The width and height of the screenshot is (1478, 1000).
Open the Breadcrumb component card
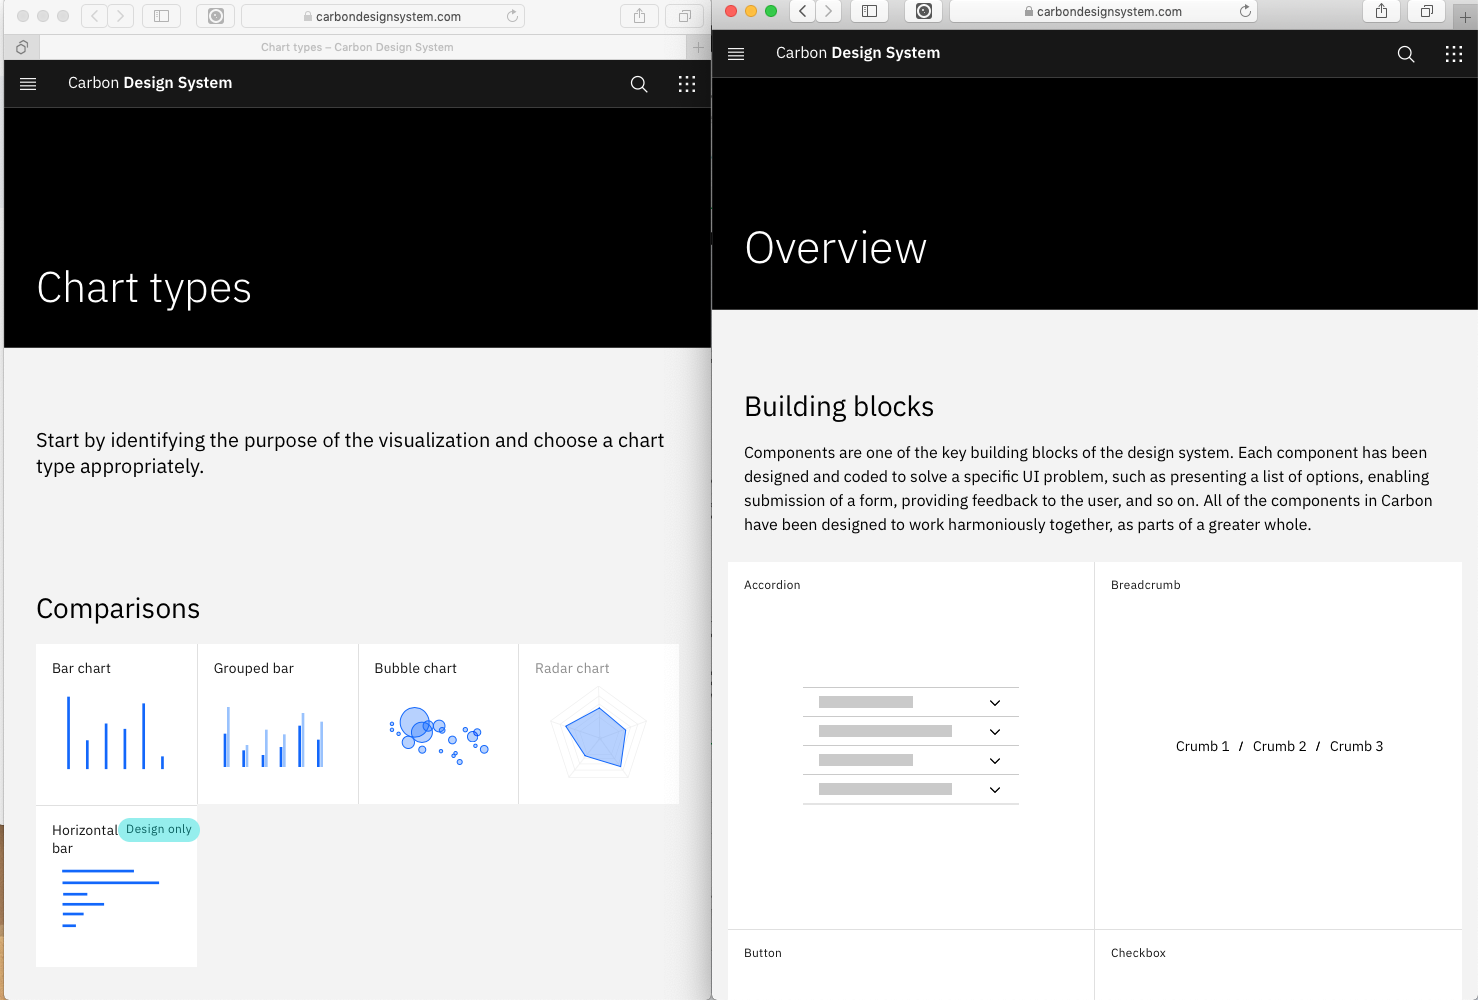[1278, 745]
